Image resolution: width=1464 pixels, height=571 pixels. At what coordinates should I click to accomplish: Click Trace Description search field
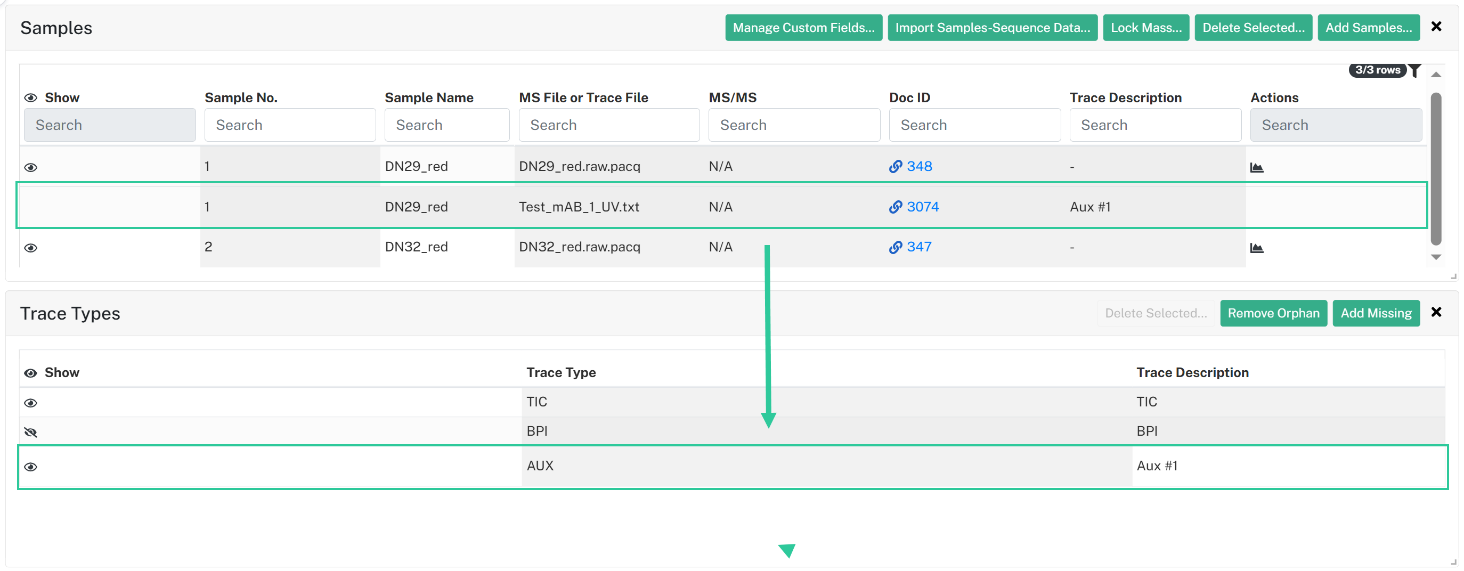(1156, 125)
